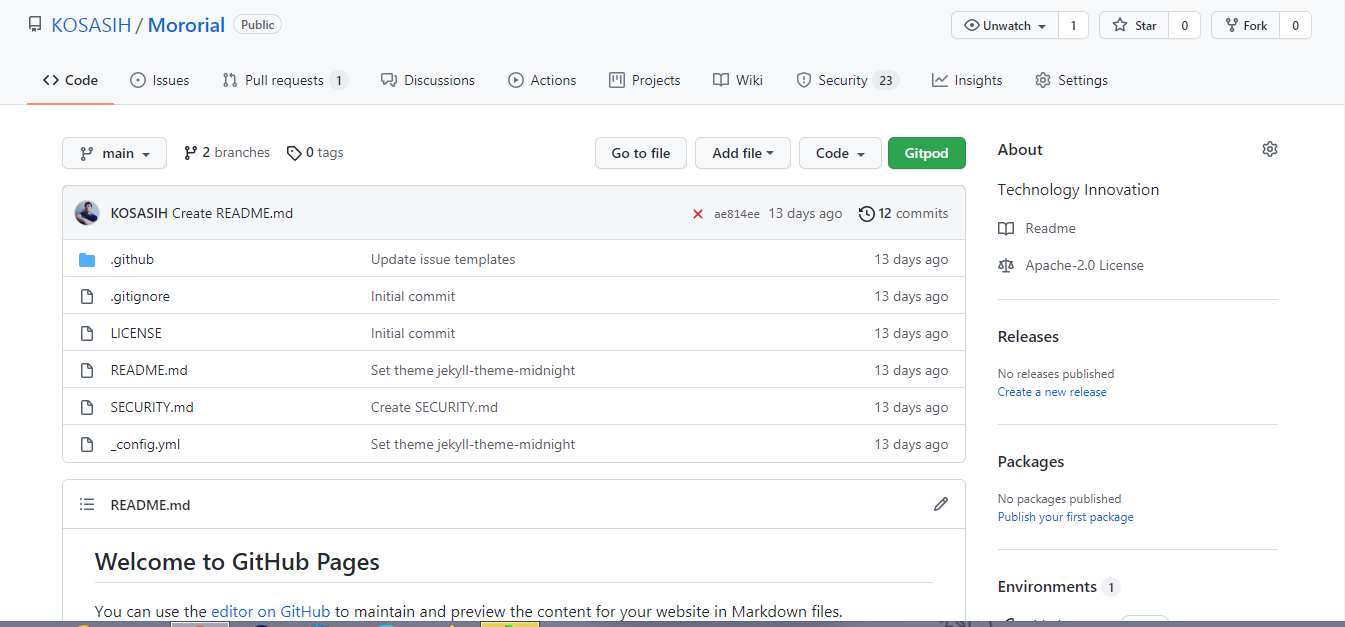Open the Security tab
The height and width of the screenshot is (627, 1345).
coord(847,80)
